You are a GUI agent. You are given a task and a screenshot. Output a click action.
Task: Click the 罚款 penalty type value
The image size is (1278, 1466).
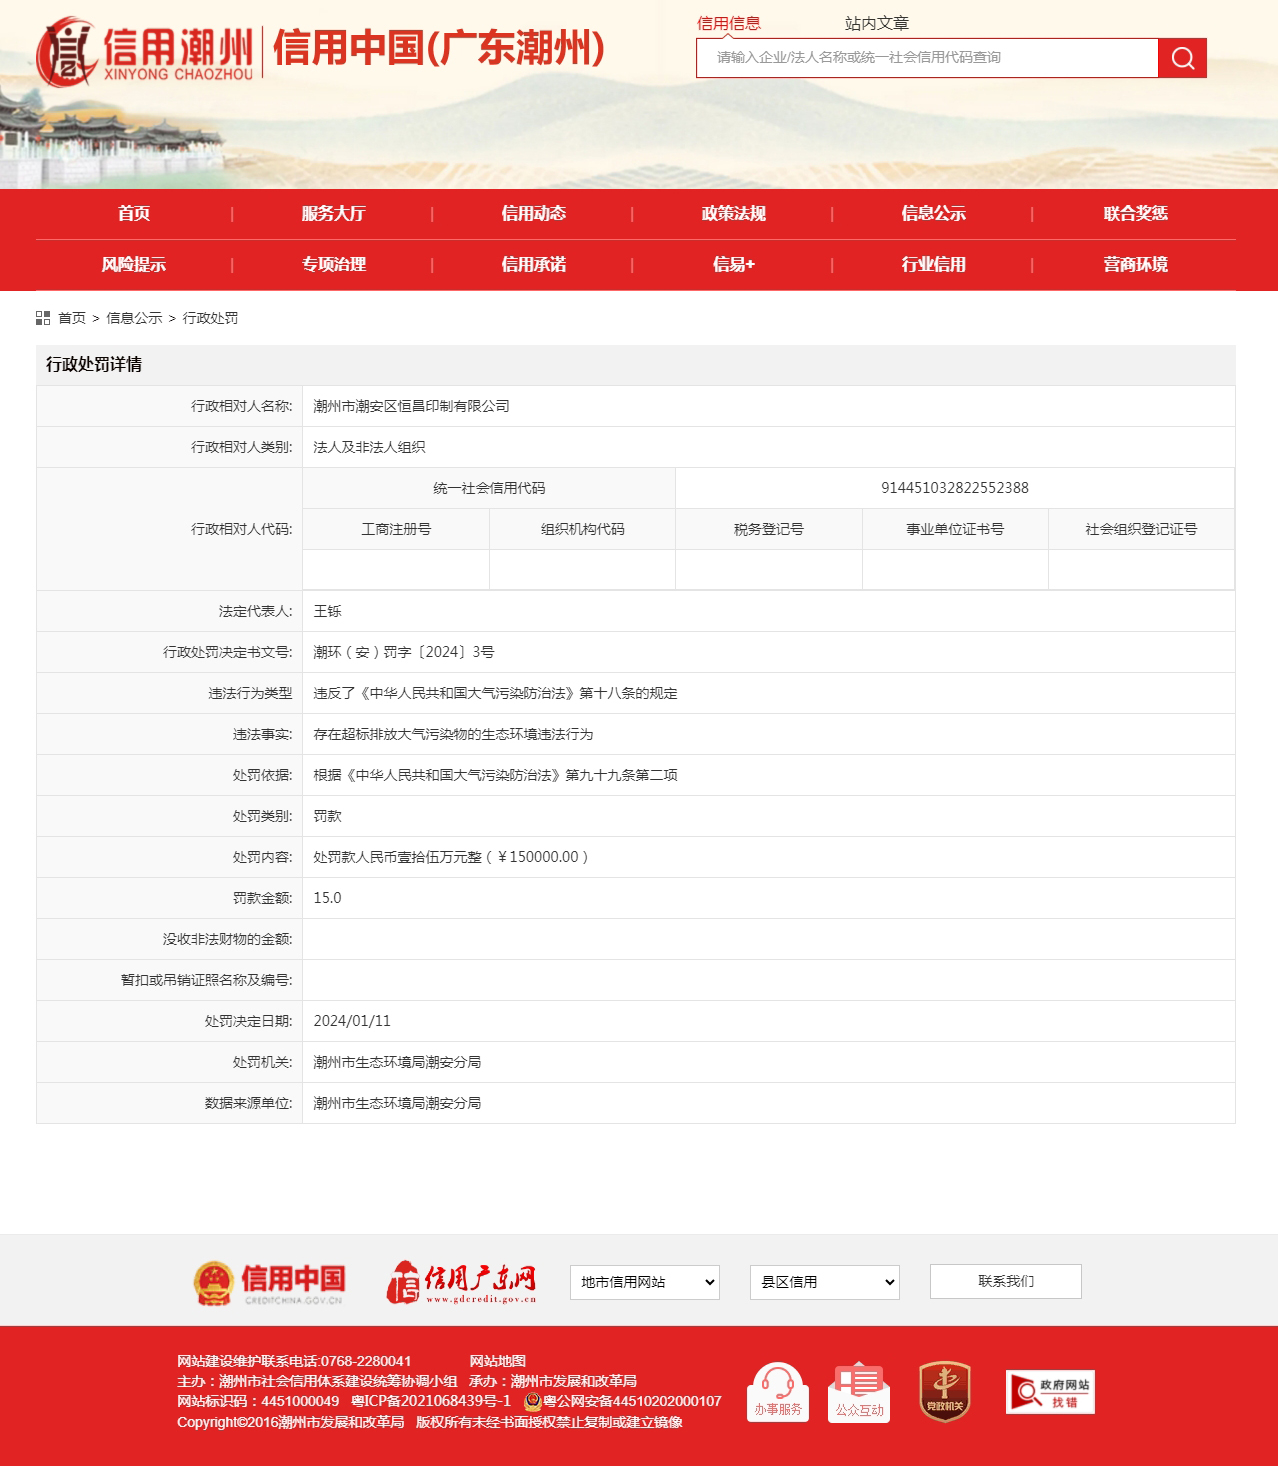click(328, 816)
